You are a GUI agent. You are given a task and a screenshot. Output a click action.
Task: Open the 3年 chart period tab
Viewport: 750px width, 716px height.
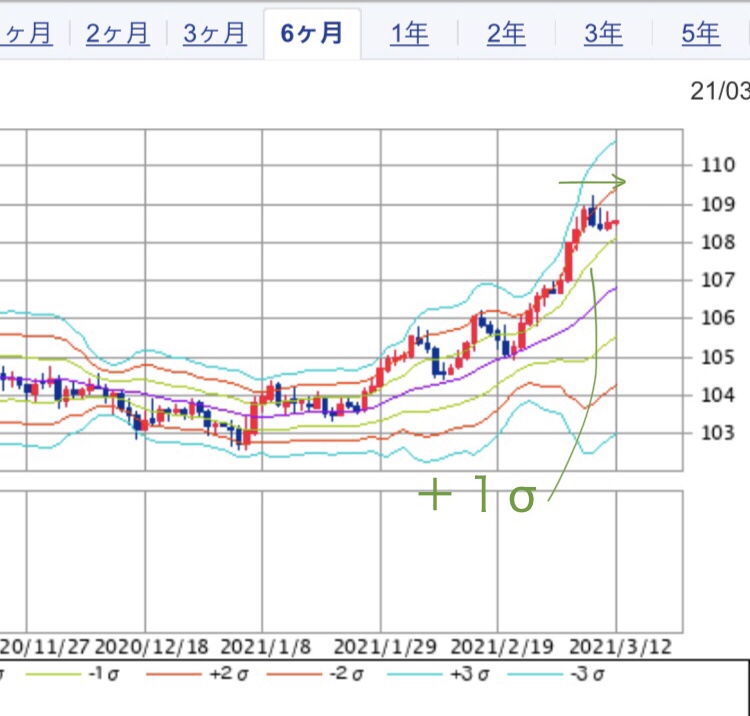pyautogui.click(x=603, y=34)
